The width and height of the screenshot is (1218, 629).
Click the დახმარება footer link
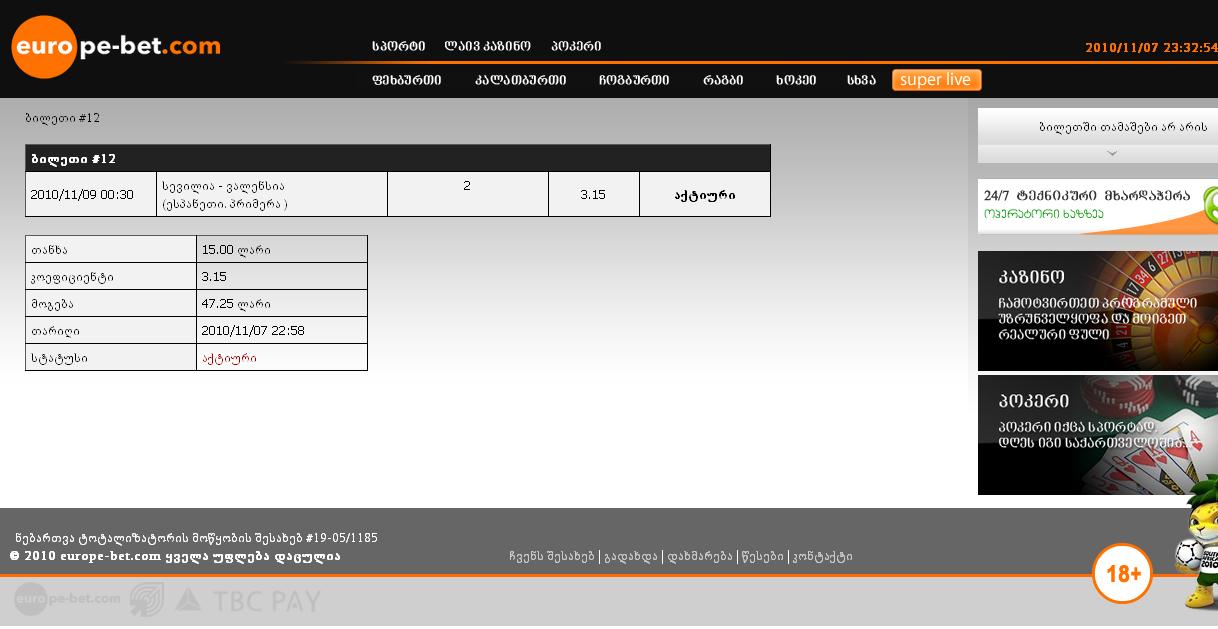point(699,557)
